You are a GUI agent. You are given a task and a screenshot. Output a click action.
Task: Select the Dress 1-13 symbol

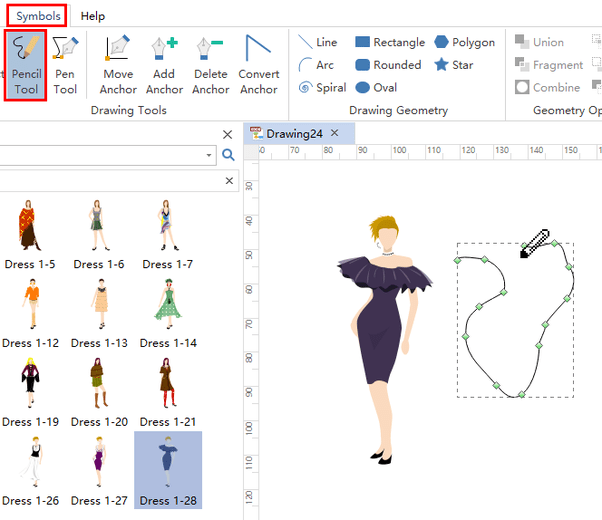pyautogui.click(x=99, y=313)
